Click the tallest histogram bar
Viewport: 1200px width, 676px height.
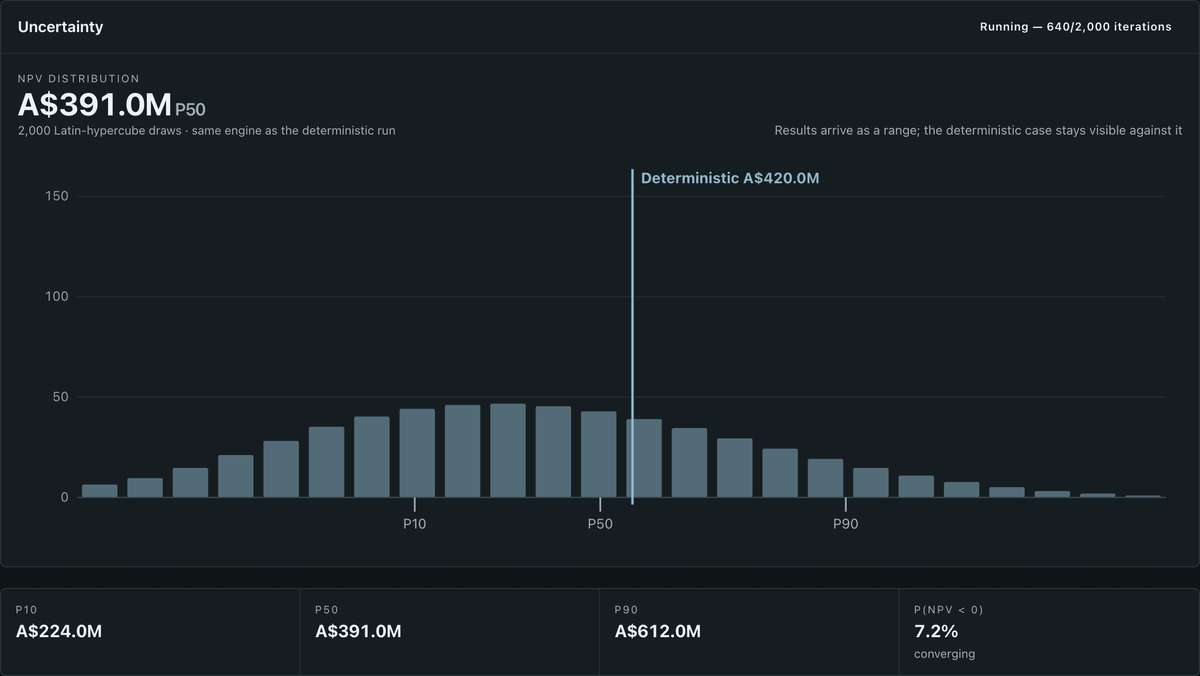508,451
